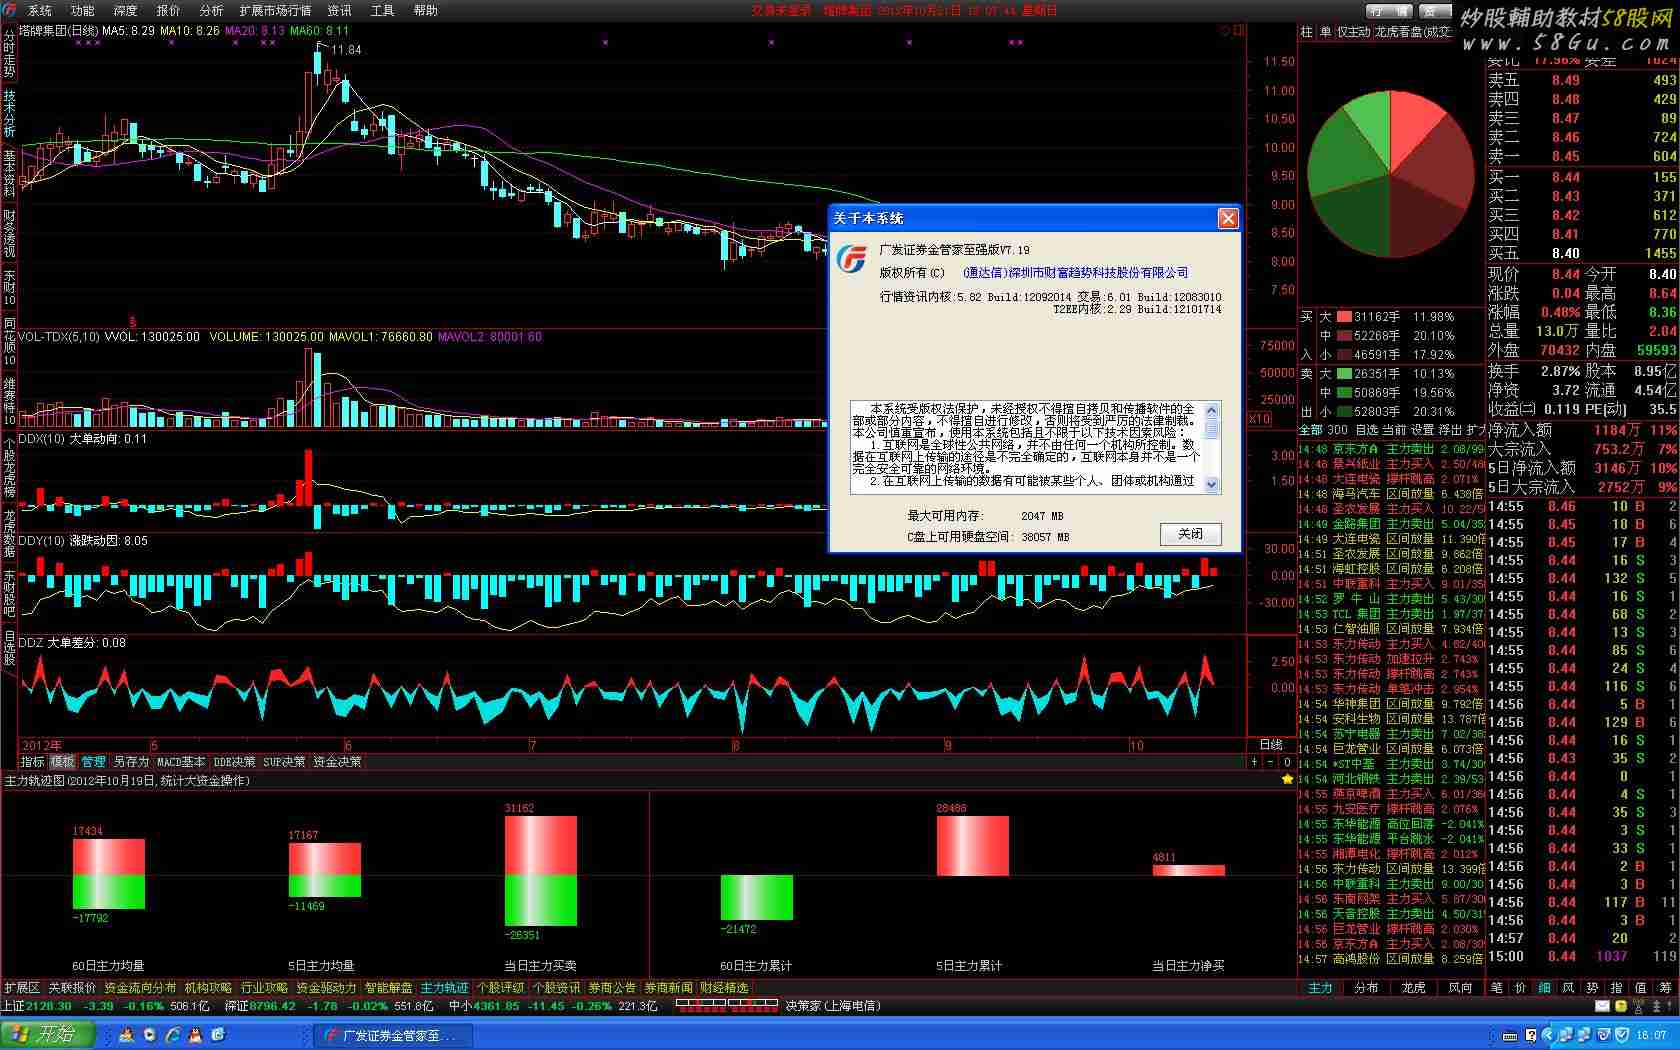Select the 分时走势 left sidebar item
This screenshot has width=1680, height=1050.
(x=9, y=53)
